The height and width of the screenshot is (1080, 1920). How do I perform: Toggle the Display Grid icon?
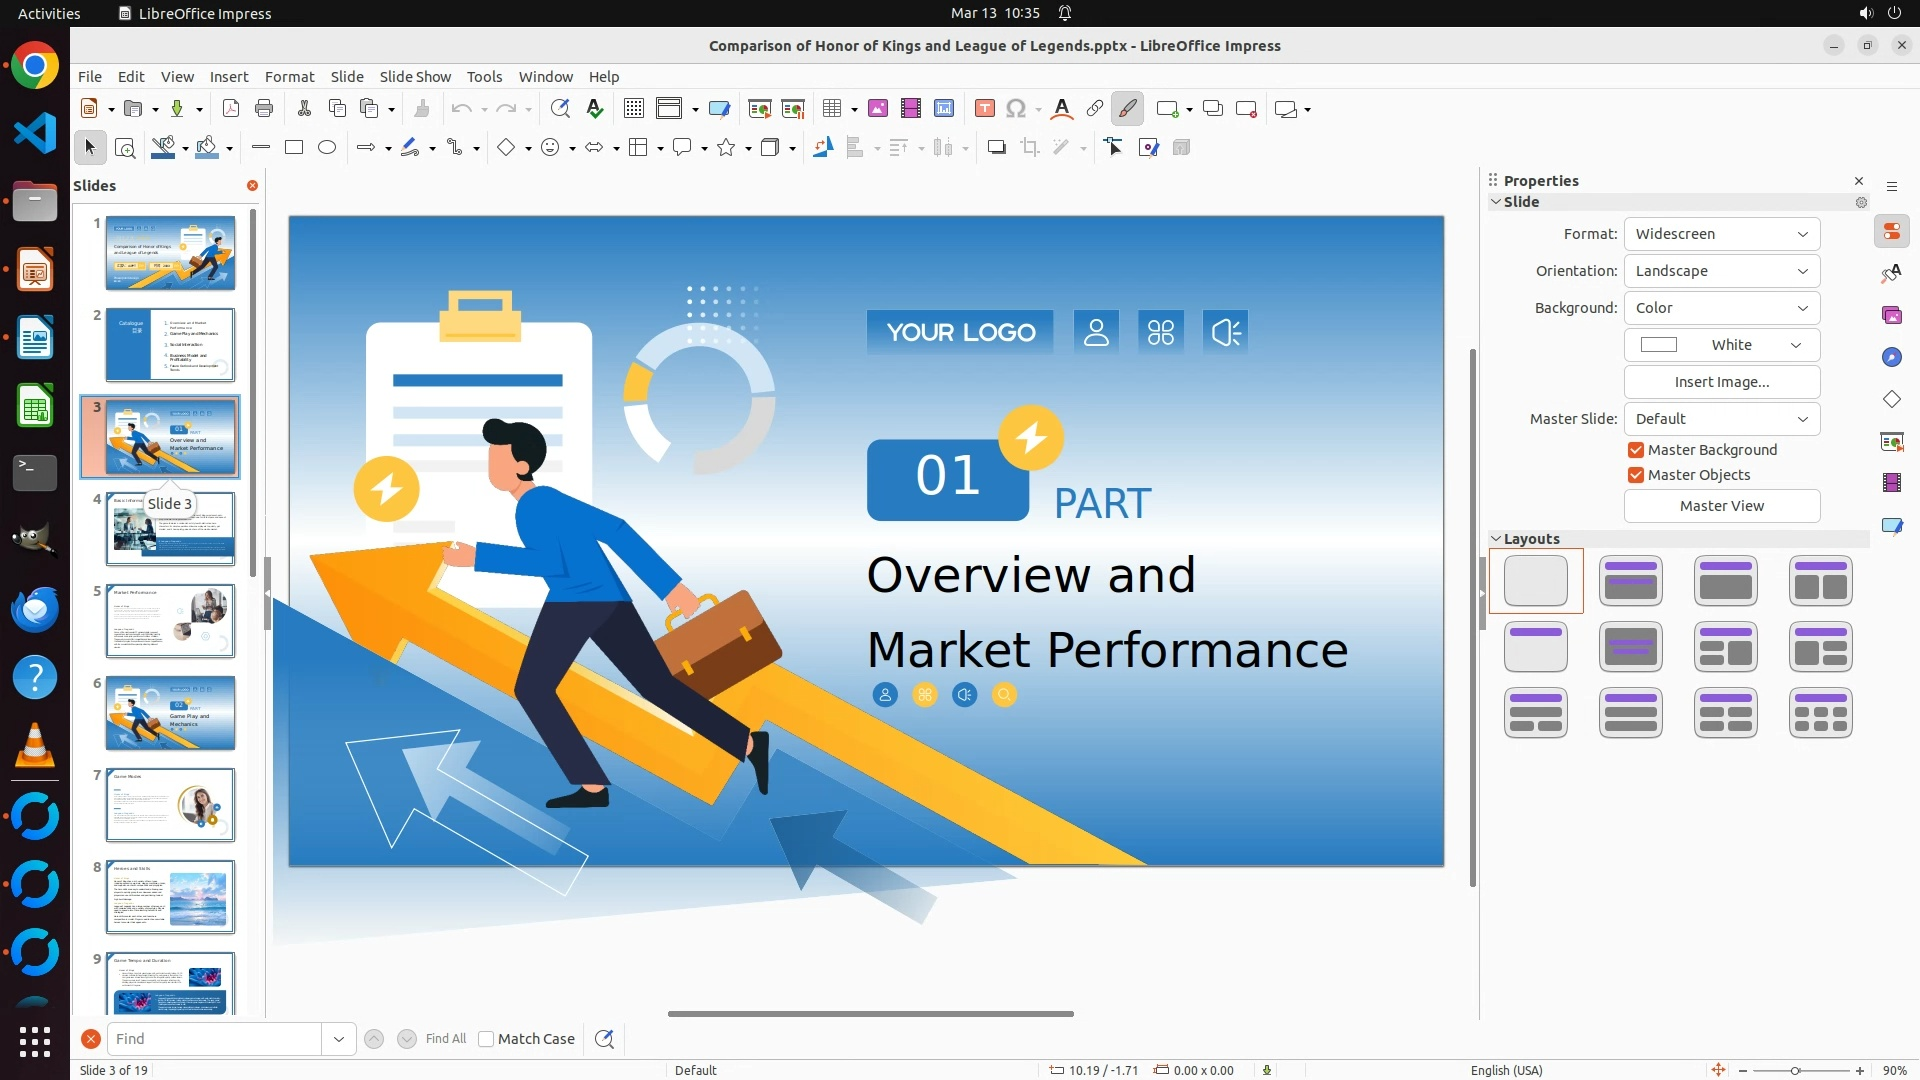pyautogui.click(x=633, y=109)
